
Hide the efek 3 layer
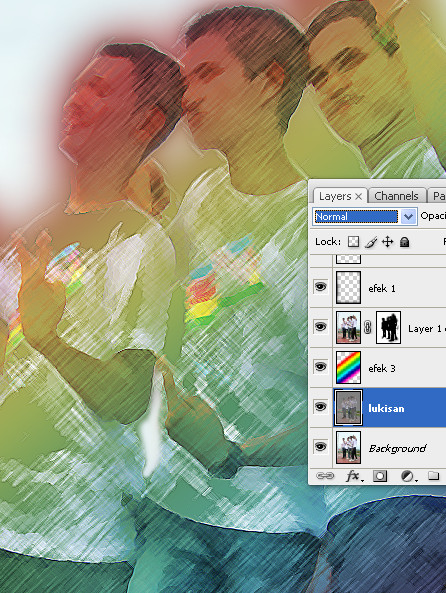pos(320,367)
